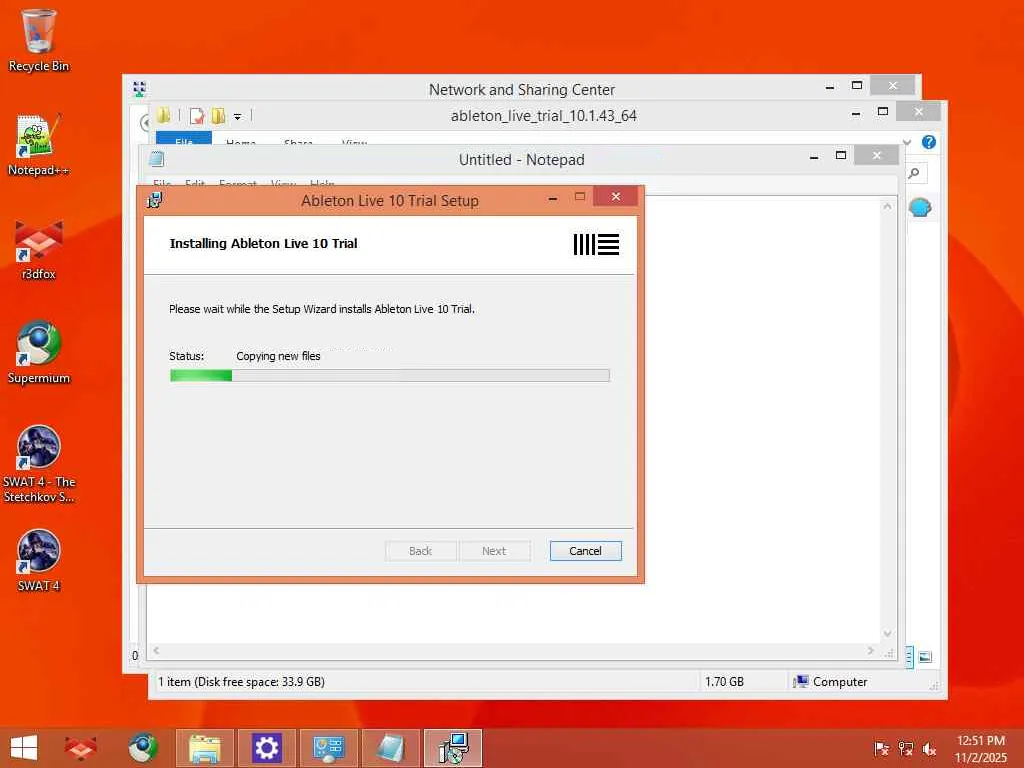Select the Notepad++ desktop shortcut

tap(39, 144)
